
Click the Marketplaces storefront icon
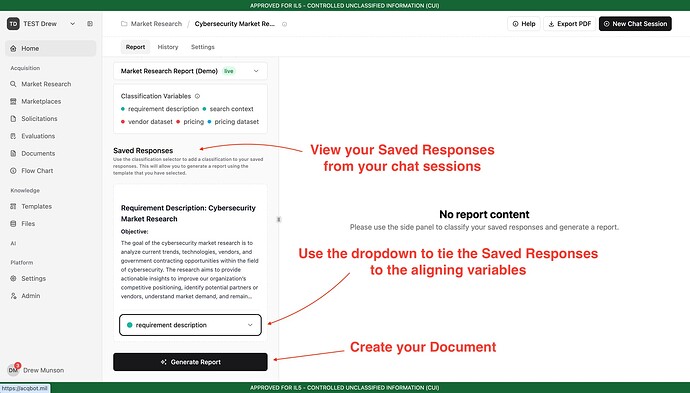click(x=13, y=101)
